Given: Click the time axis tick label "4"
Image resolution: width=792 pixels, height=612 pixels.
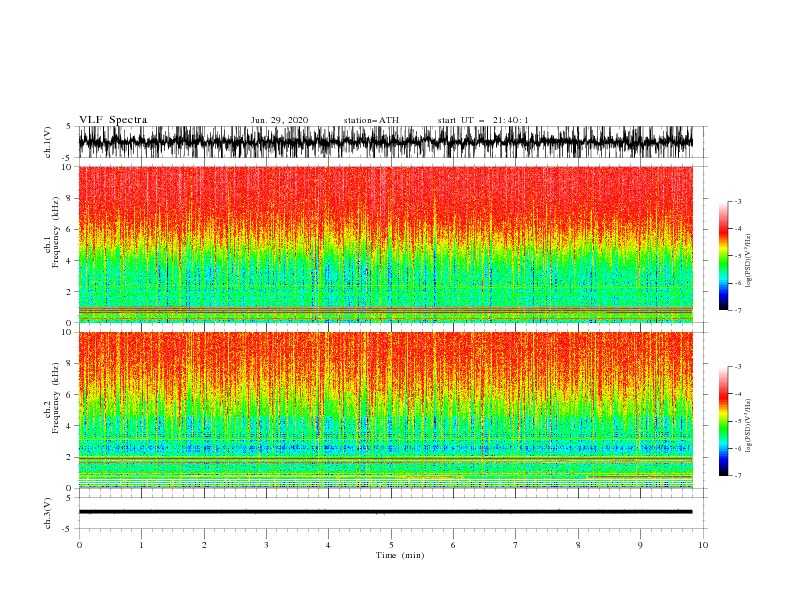Looking at the screenshot, I should [x=328, y=545].
